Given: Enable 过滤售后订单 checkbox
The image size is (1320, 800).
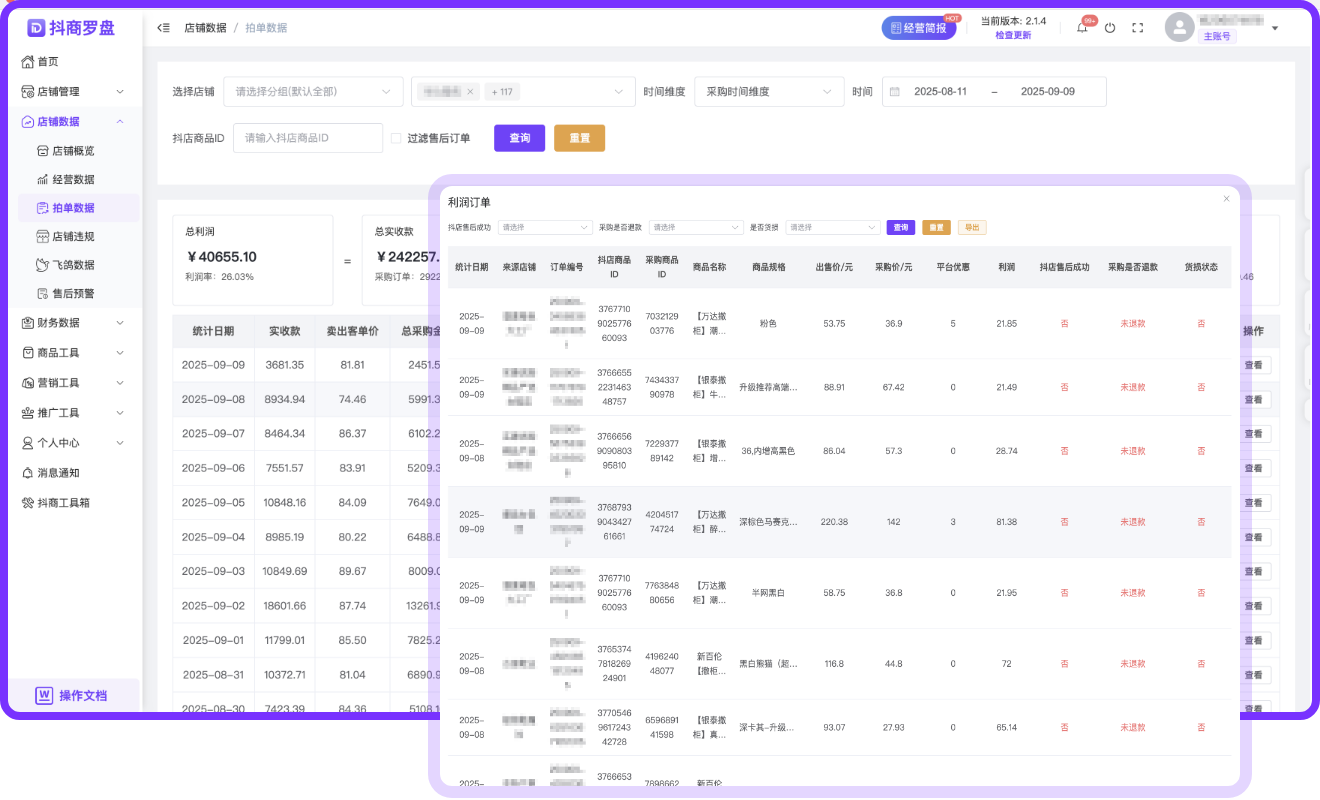Looking at the screenshot, I should tap(396, 138).
